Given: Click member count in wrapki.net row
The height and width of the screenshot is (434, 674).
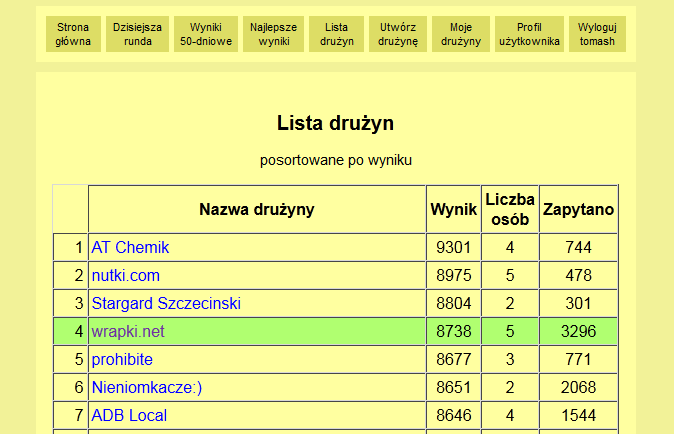Looking at the screenshot, I should tap(510, 331).
